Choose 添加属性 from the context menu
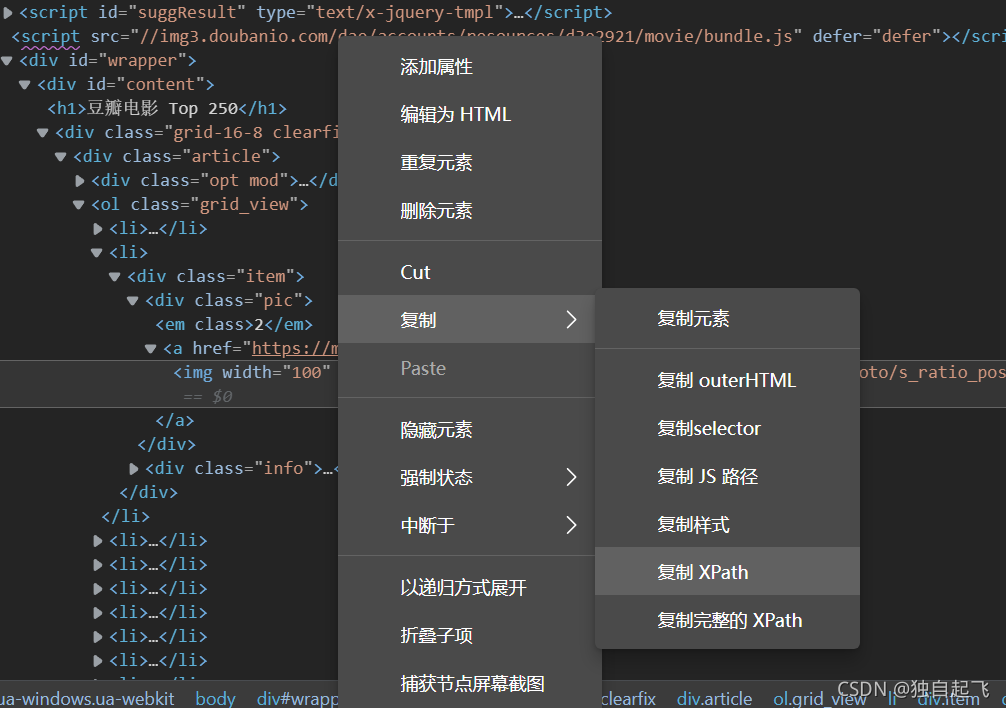The width and height of the screenshot is (1006, 708). coord(470,67)
